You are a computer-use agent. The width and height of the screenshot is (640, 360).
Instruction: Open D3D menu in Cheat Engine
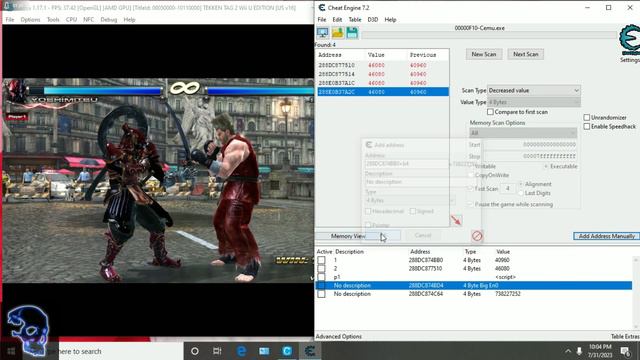[x=373, y=20]
